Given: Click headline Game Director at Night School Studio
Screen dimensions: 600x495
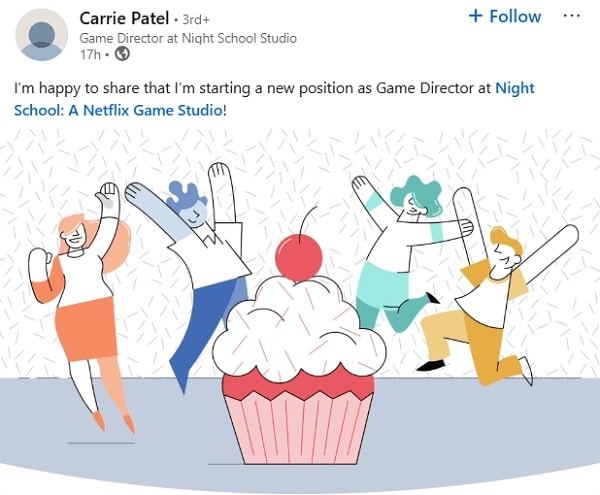Looking at the screenshot, I should pyautogui.click(x=188, y=38).
